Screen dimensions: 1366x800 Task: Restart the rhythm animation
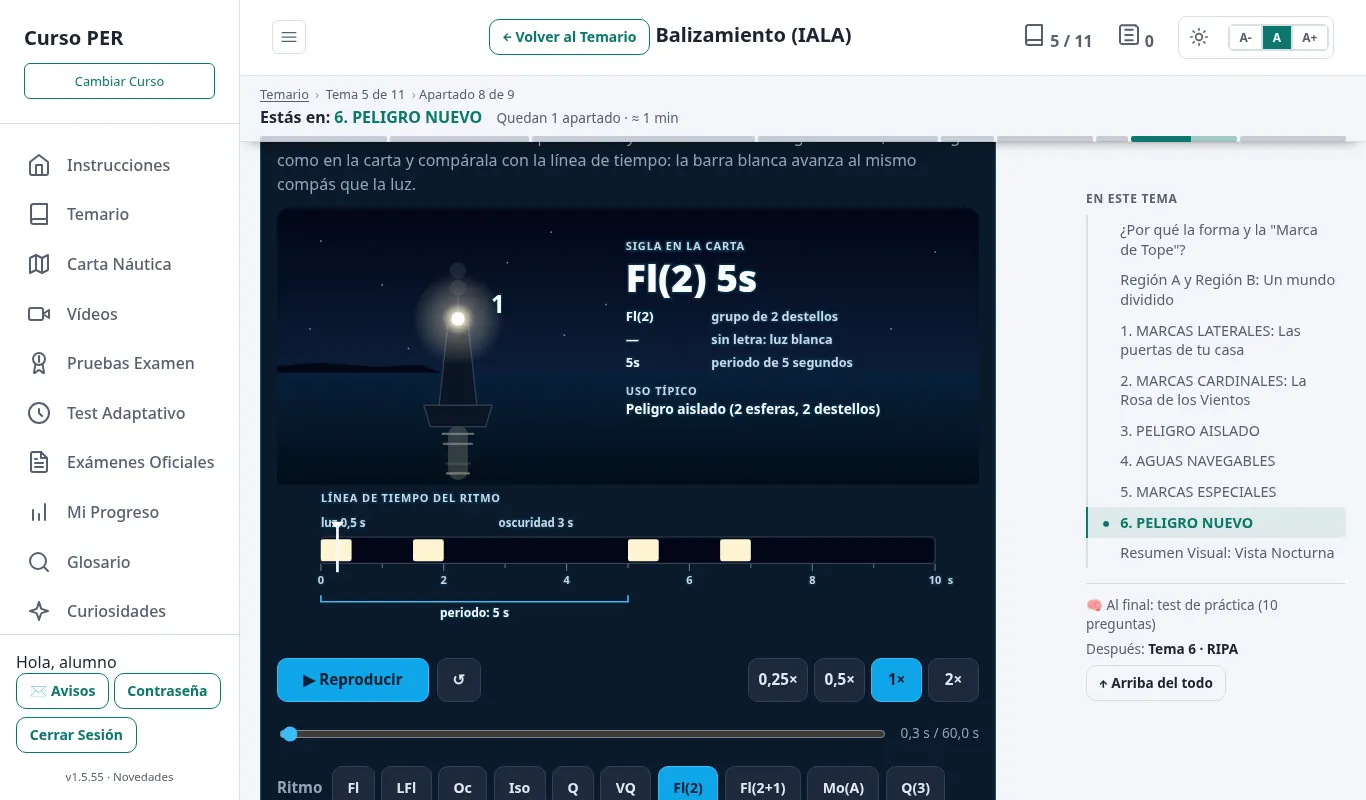click(x=459, y=680)
